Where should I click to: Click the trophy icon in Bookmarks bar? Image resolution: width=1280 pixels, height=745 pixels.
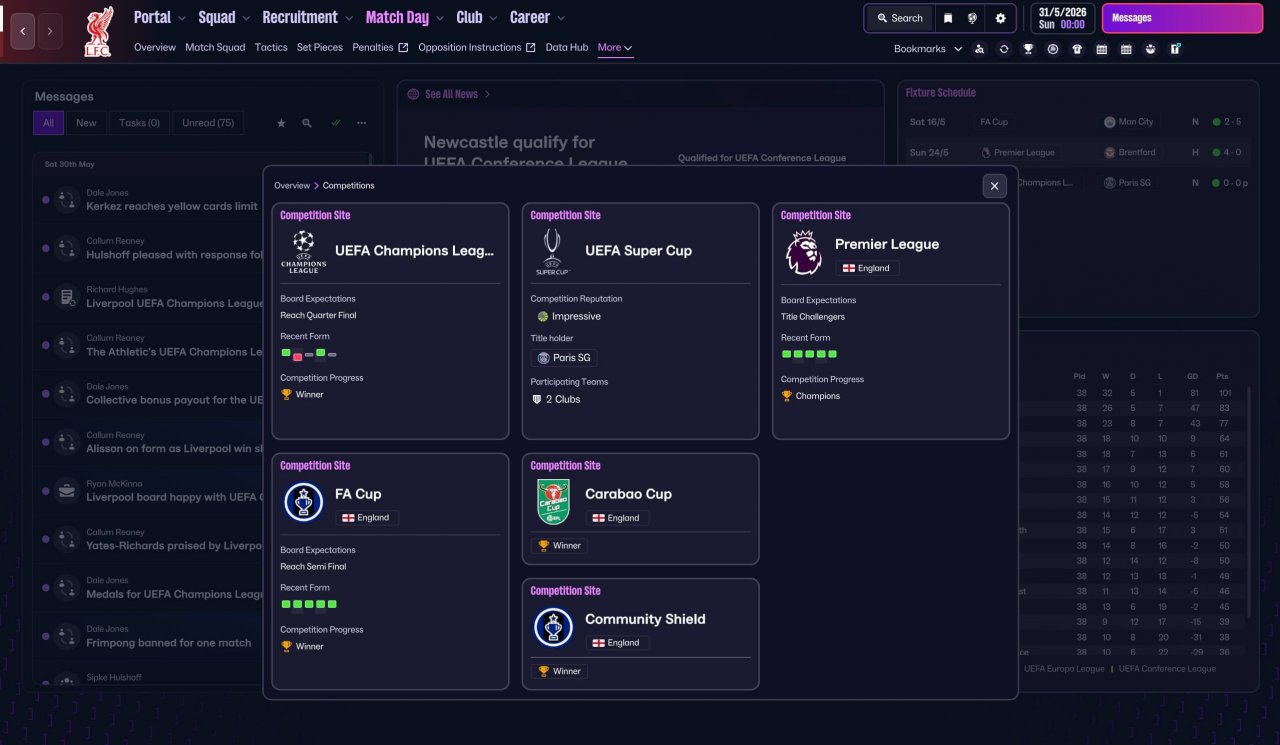pos(1028,49)
